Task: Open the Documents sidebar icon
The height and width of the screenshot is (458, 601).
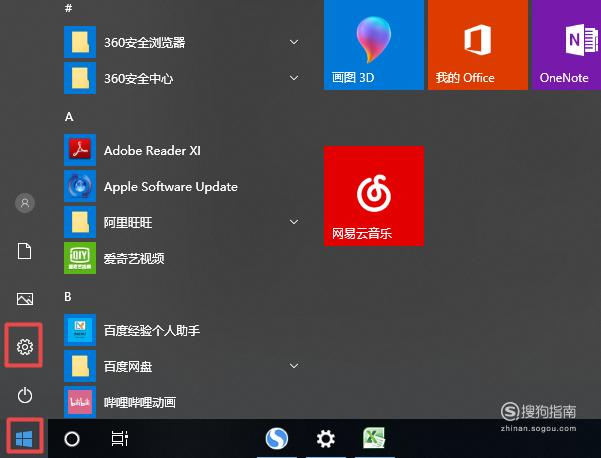Action: pyautogui.click(x=25, y=251)
